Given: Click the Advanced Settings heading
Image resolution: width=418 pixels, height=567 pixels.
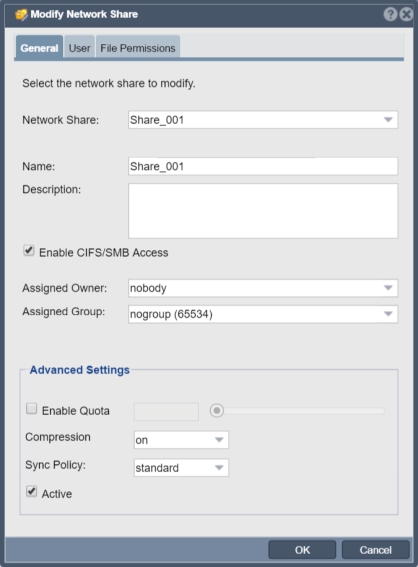Looking at the screenshot, I should [80, 370].
